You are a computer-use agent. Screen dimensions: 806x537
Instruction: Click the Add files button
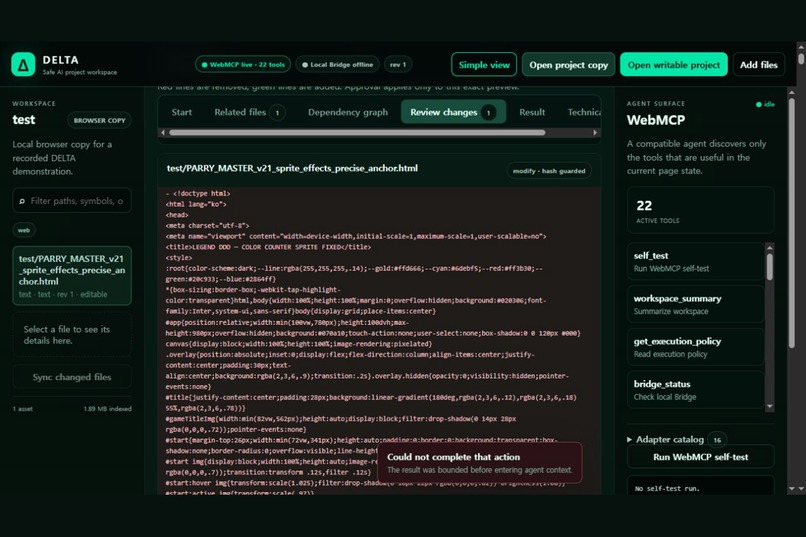click(759, 64)
